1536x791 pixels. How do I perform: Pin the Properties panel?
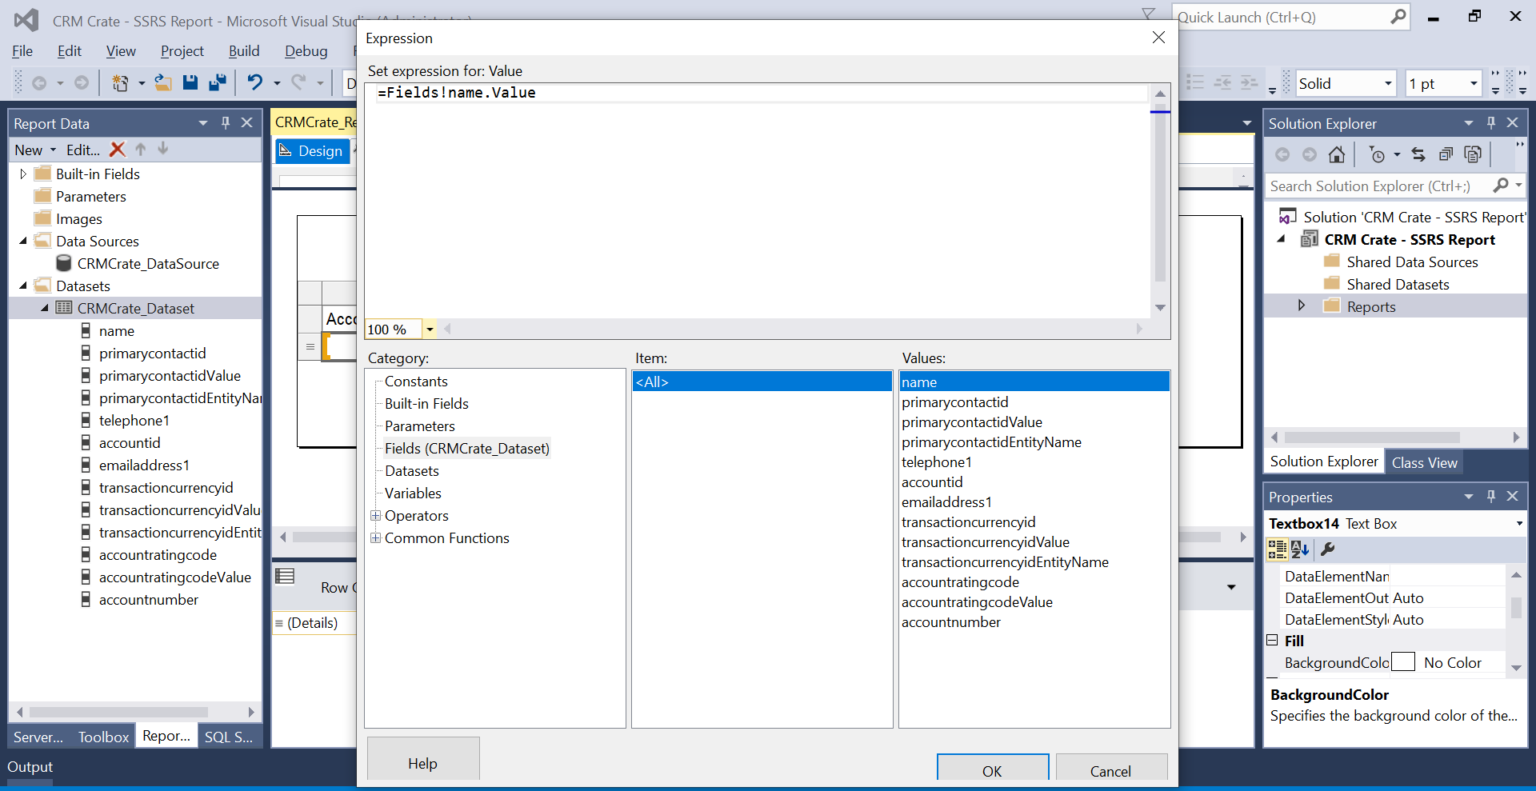click(x=1490, y=496)
